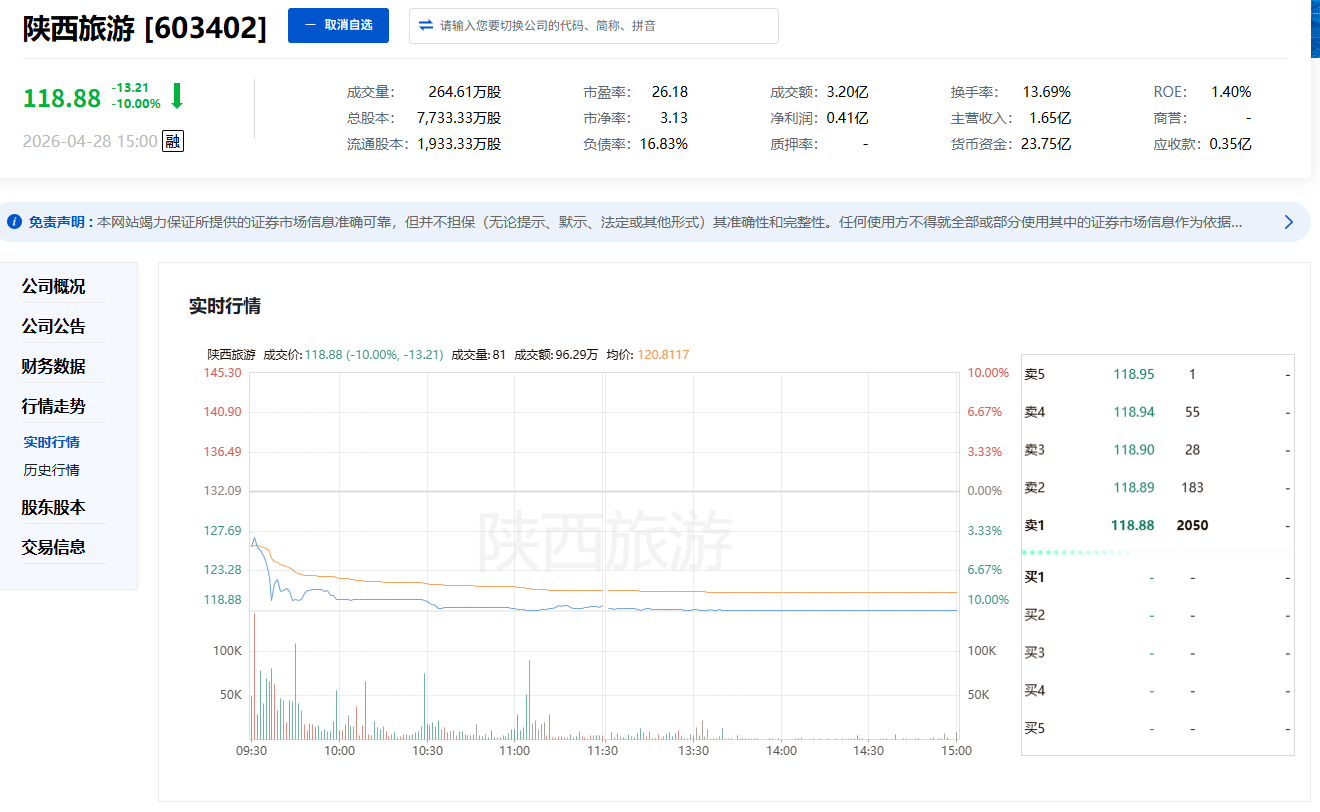Click the 卖1 volume 2050
This screenshot has height=812, width=1320.
1192,525
